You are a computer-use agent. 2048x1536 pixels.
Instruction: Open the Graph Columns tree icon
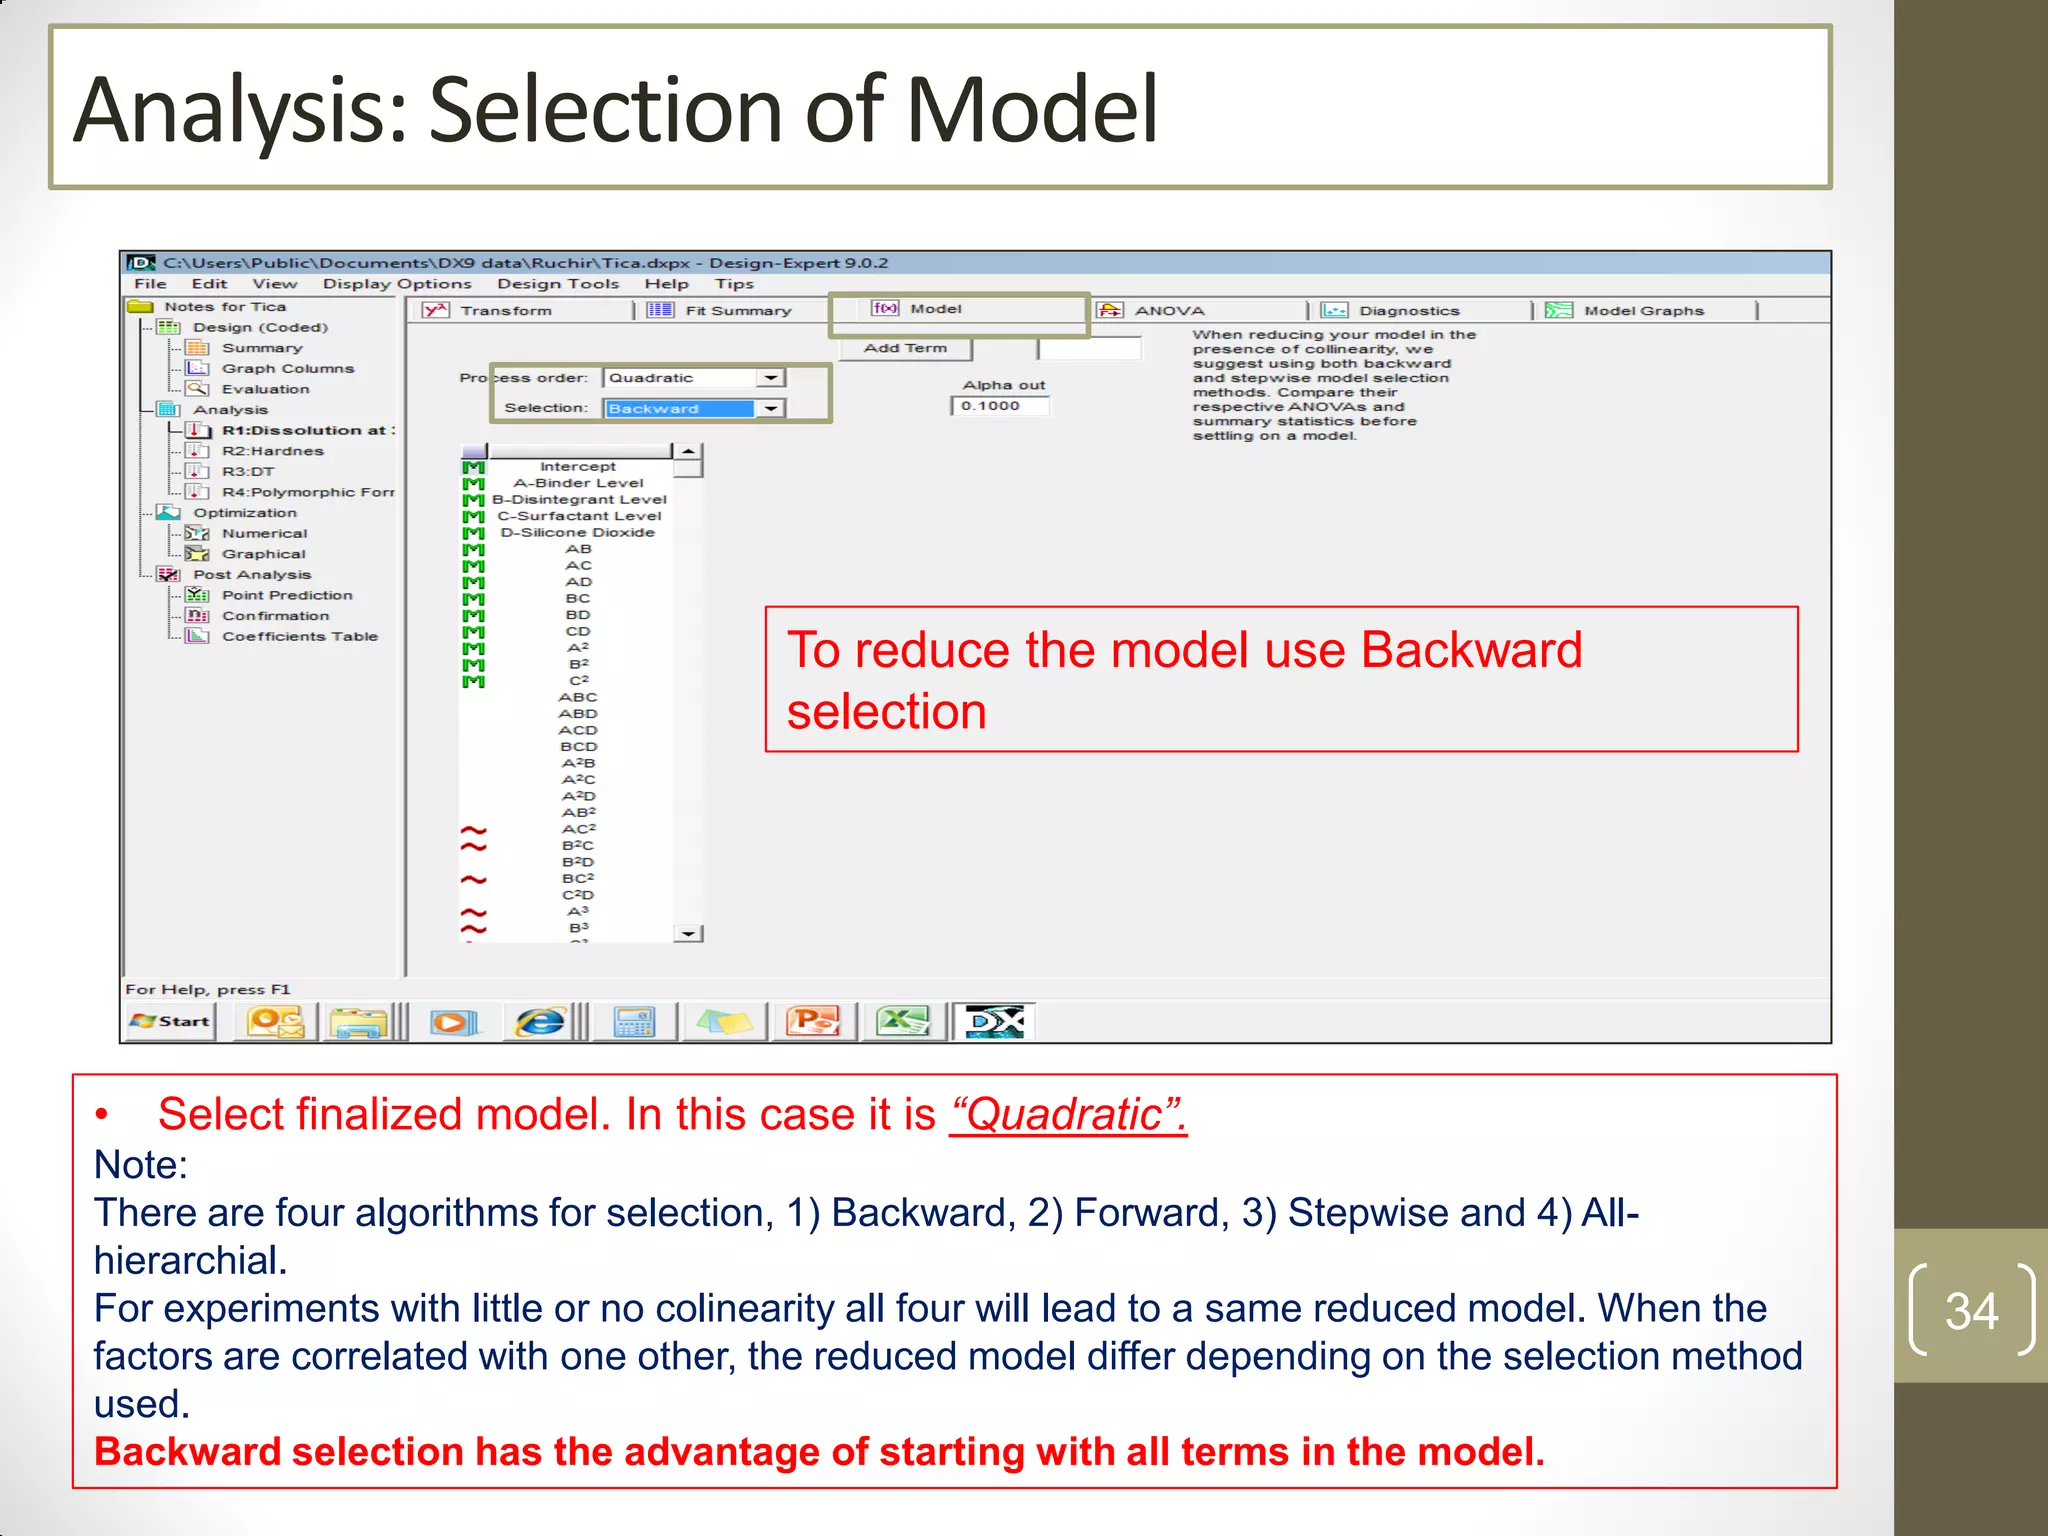coord(197,368)
